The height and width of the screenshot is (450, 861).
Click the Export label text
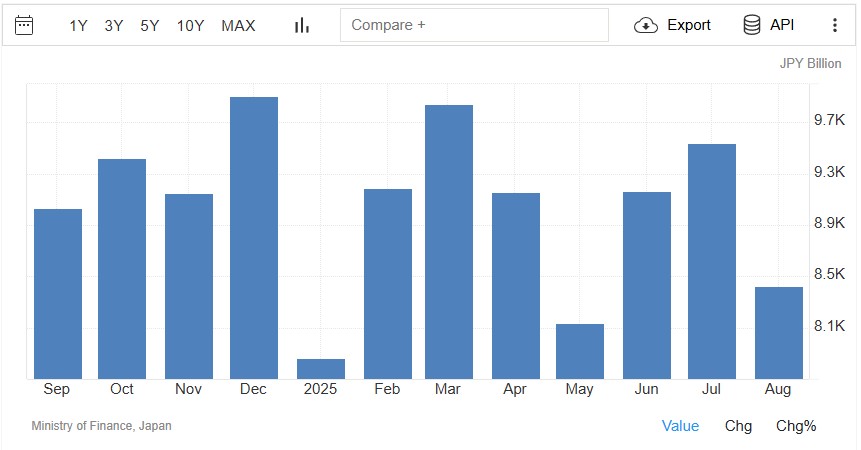point(689,25)
